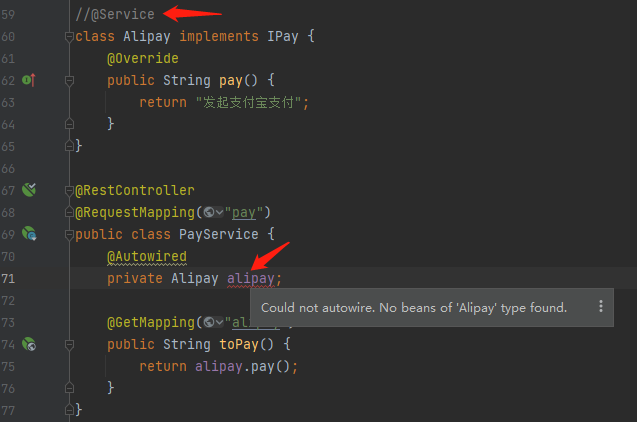637x422 pixels.
Task: Click the commented //@Service annotation
Action: click(115, 14)
